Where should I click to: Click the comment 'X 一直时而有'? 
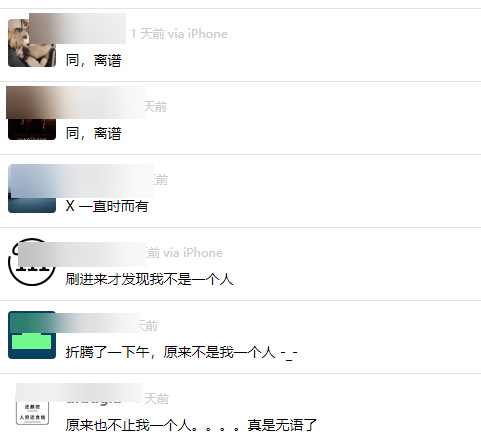(107, 206)
